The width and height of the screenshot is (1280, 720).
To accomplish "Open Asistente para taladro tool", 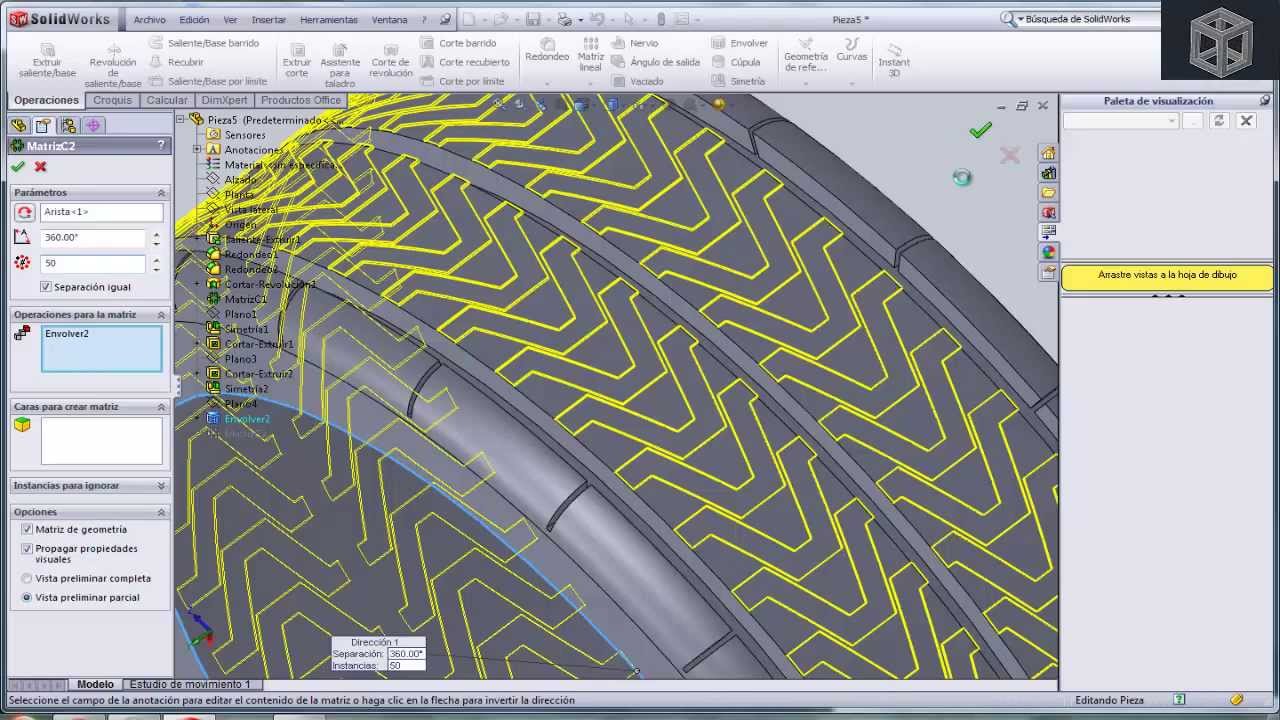I will tap(340, 66).
